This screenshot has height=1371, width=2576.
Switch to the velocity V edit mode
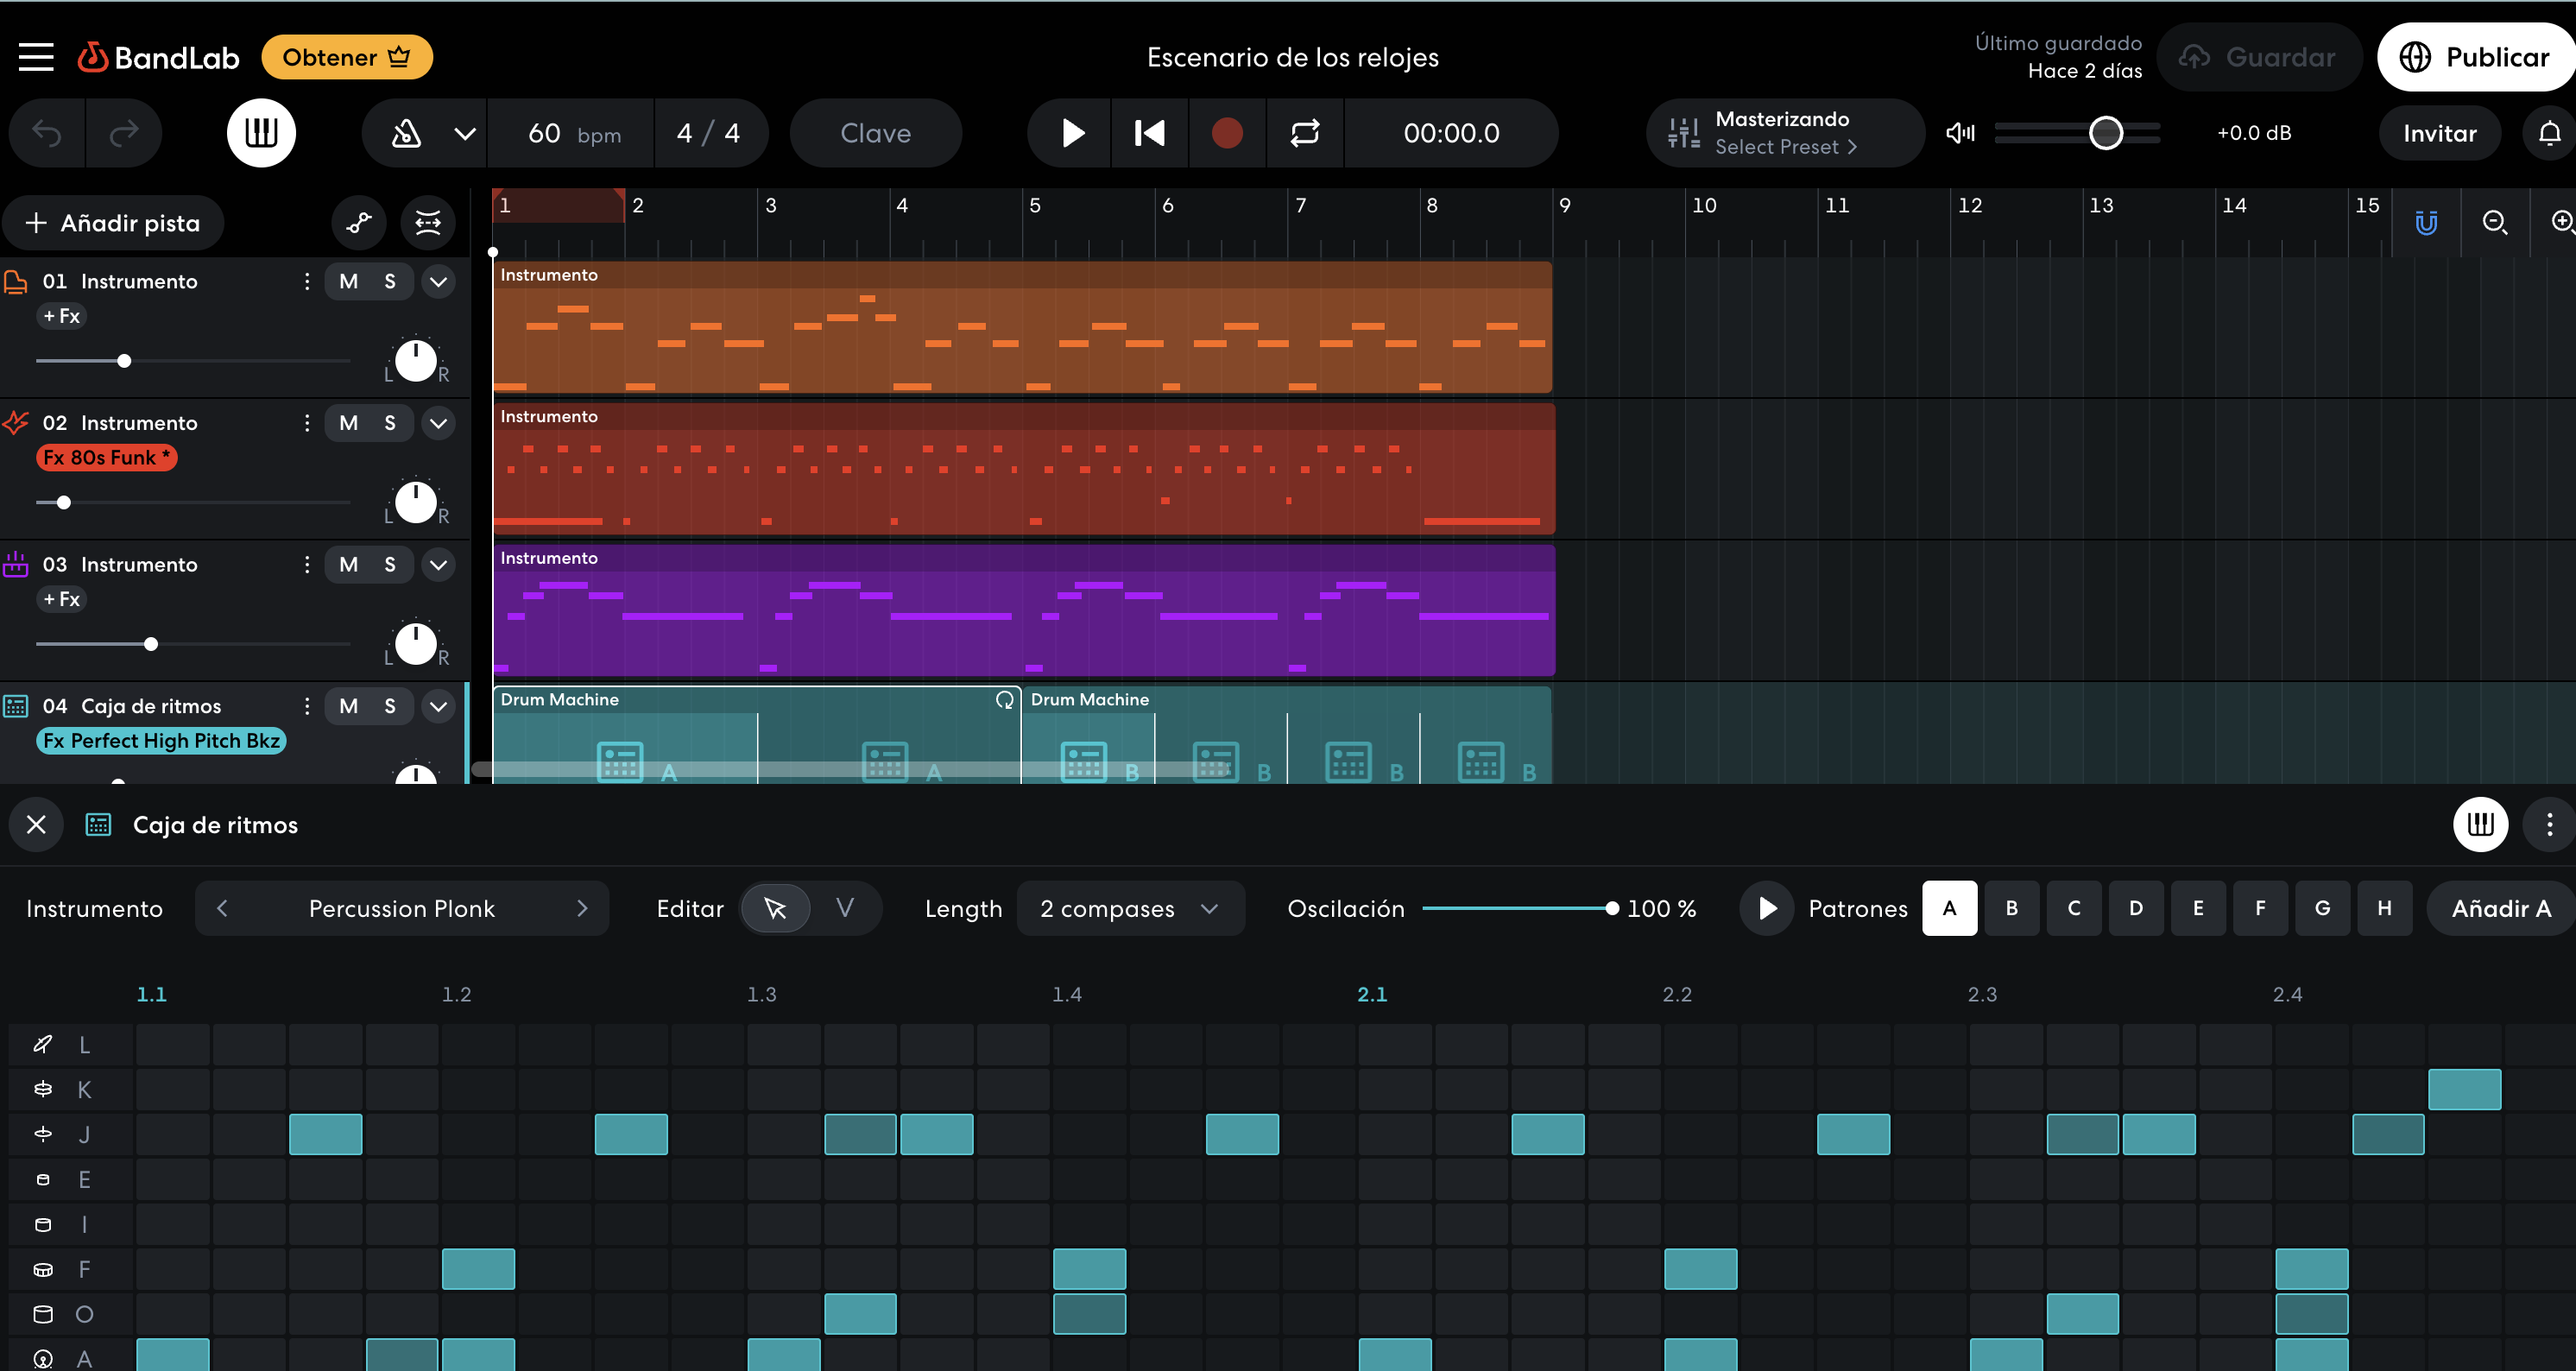pyautogui.click(x=845, y=908)
